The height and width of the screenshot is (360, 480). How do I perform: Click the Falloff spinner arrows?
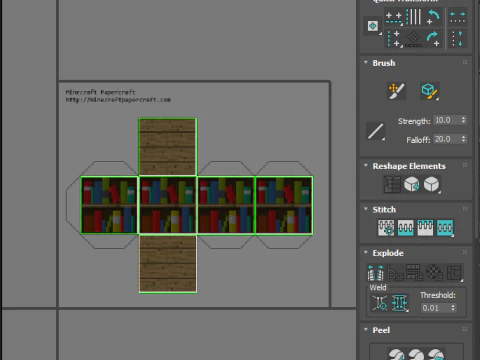point(463,139)
